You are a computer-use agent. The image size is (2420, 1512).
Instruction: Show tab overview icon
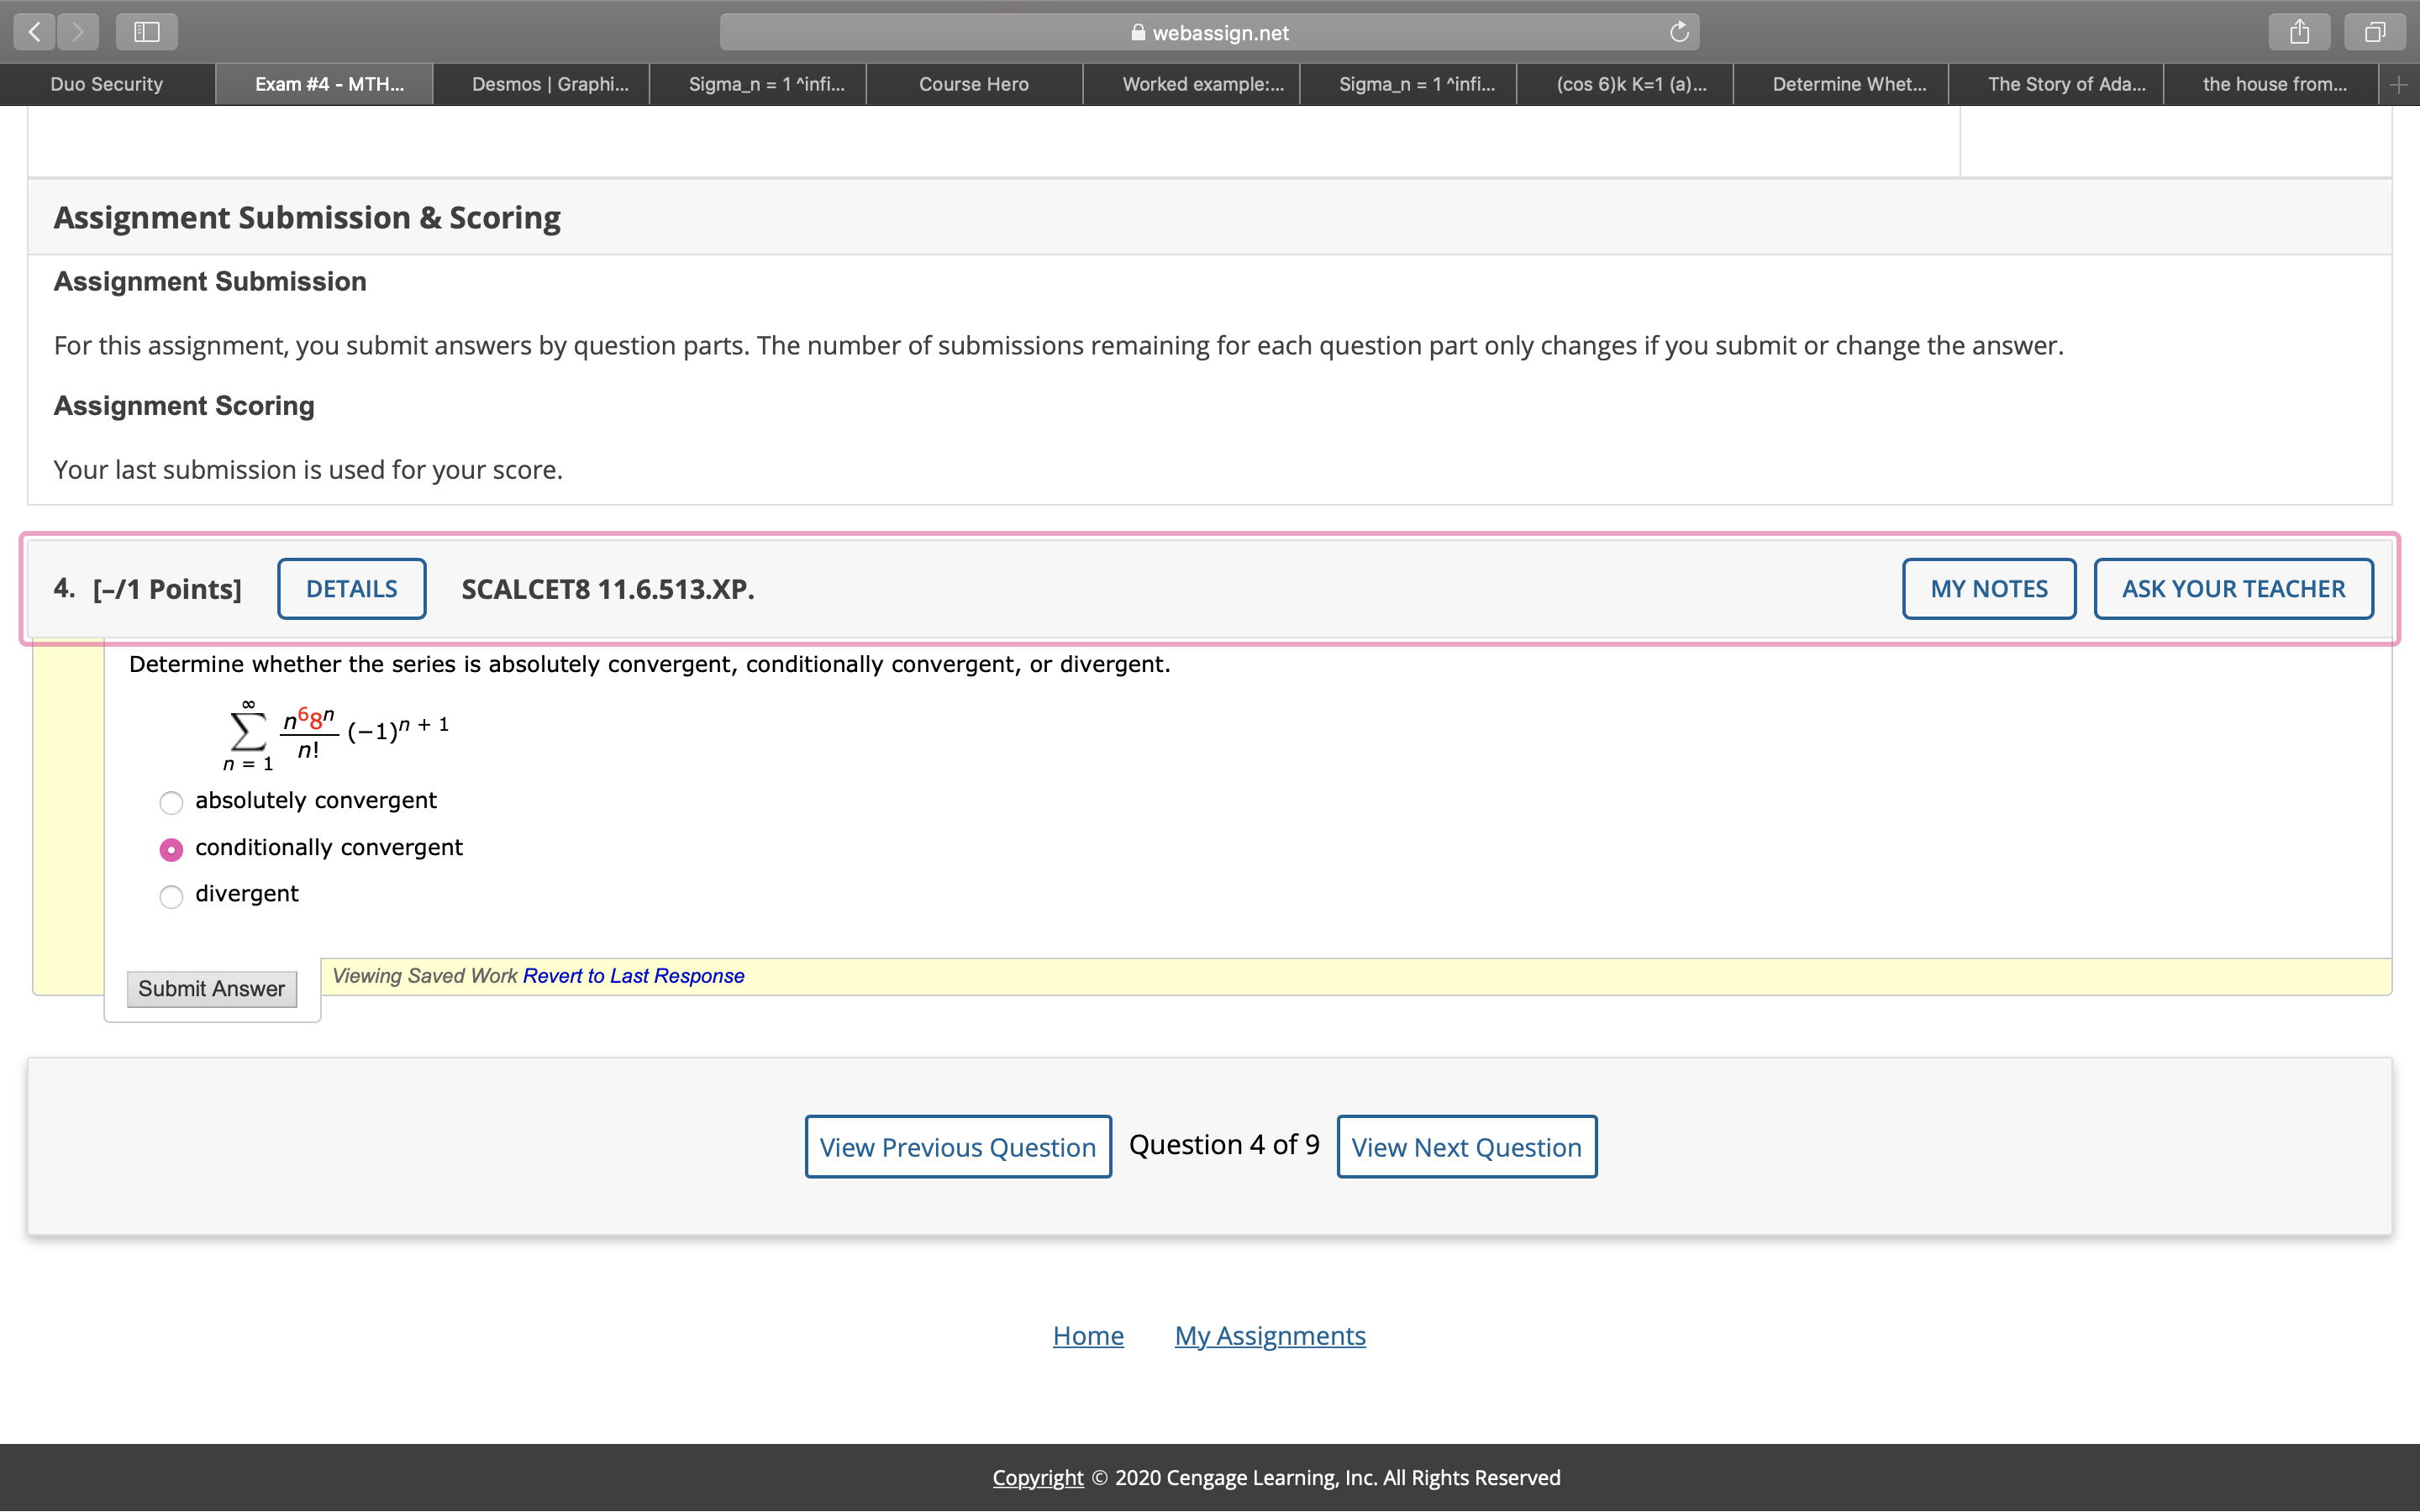pos(2374,32)
